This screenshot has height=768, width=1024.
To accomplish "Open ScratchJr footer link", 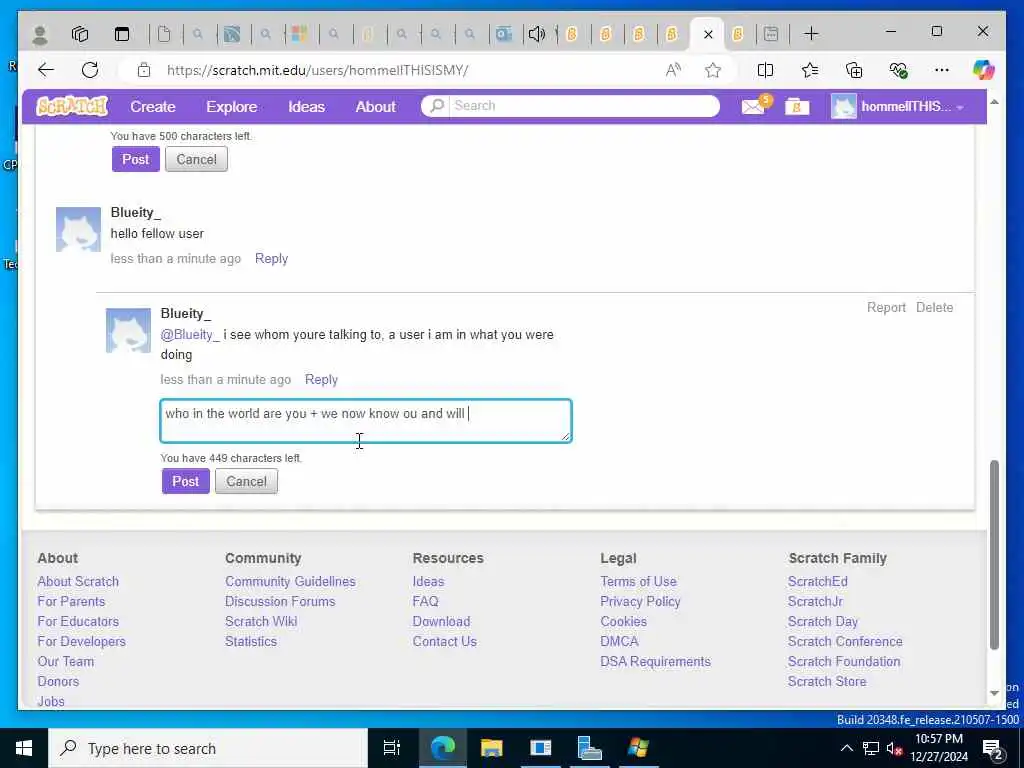I will pos(815,601).
